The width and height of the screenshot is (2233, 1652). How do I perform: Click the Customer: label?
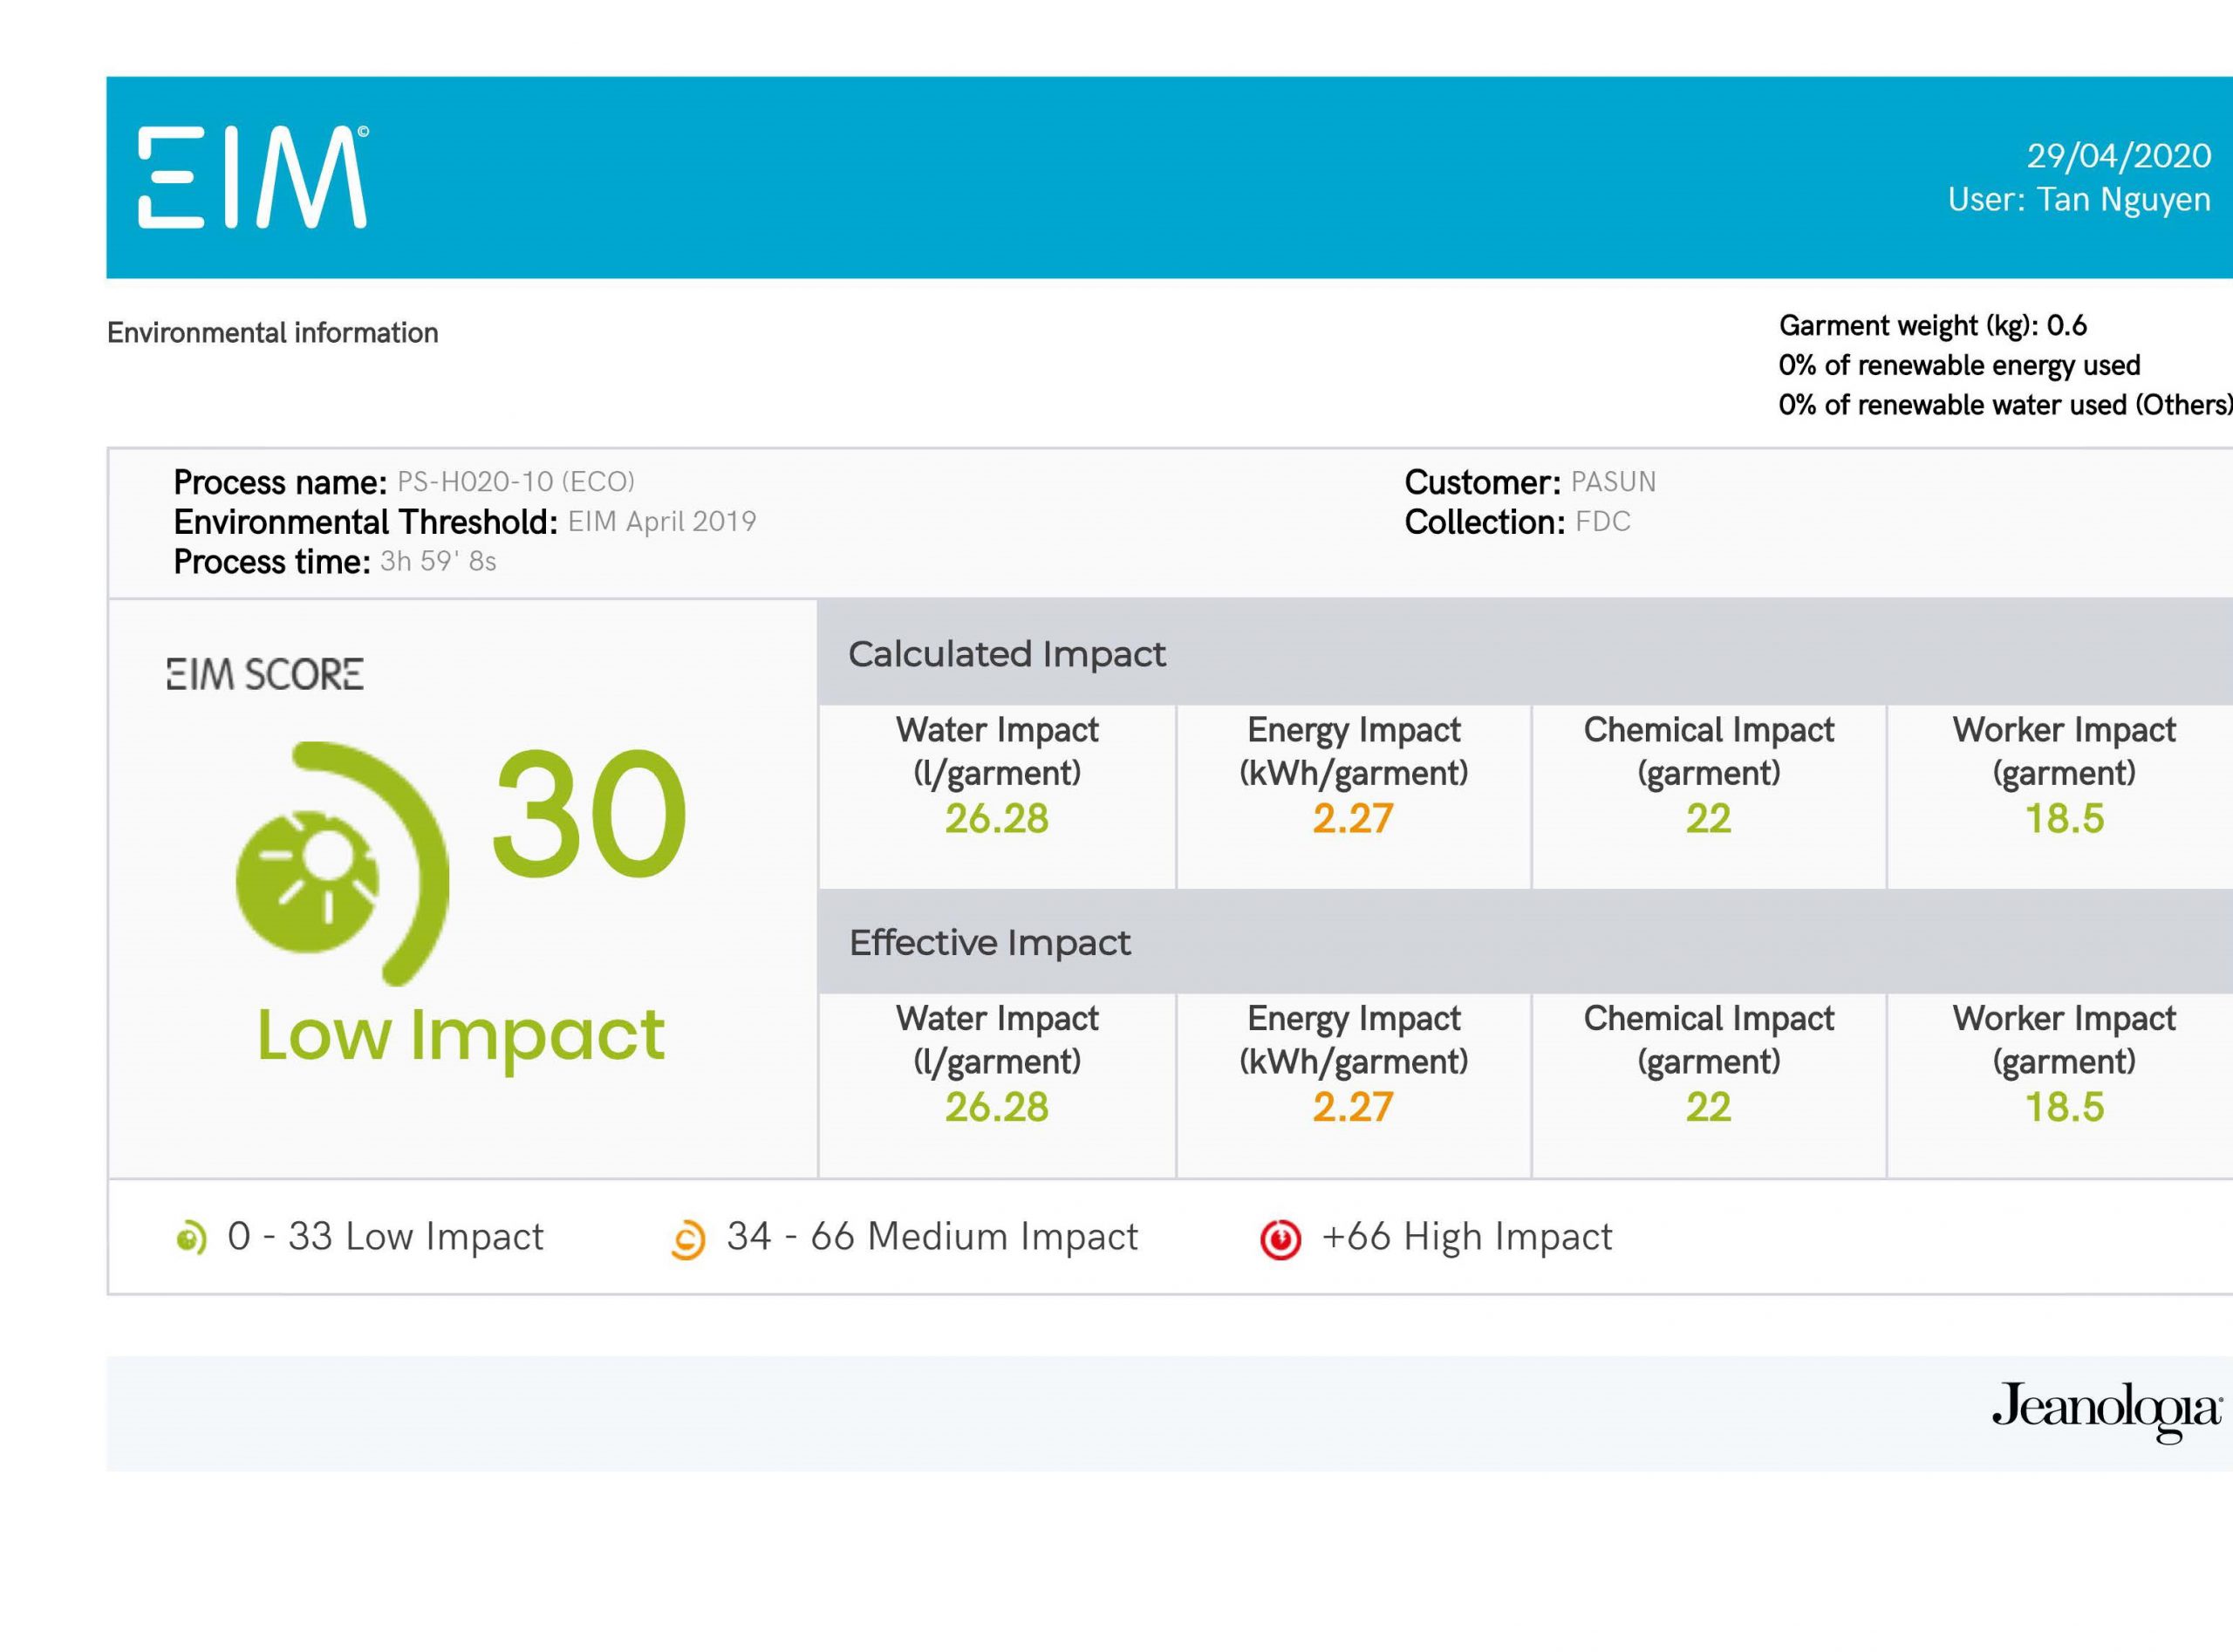(1483, 483)
